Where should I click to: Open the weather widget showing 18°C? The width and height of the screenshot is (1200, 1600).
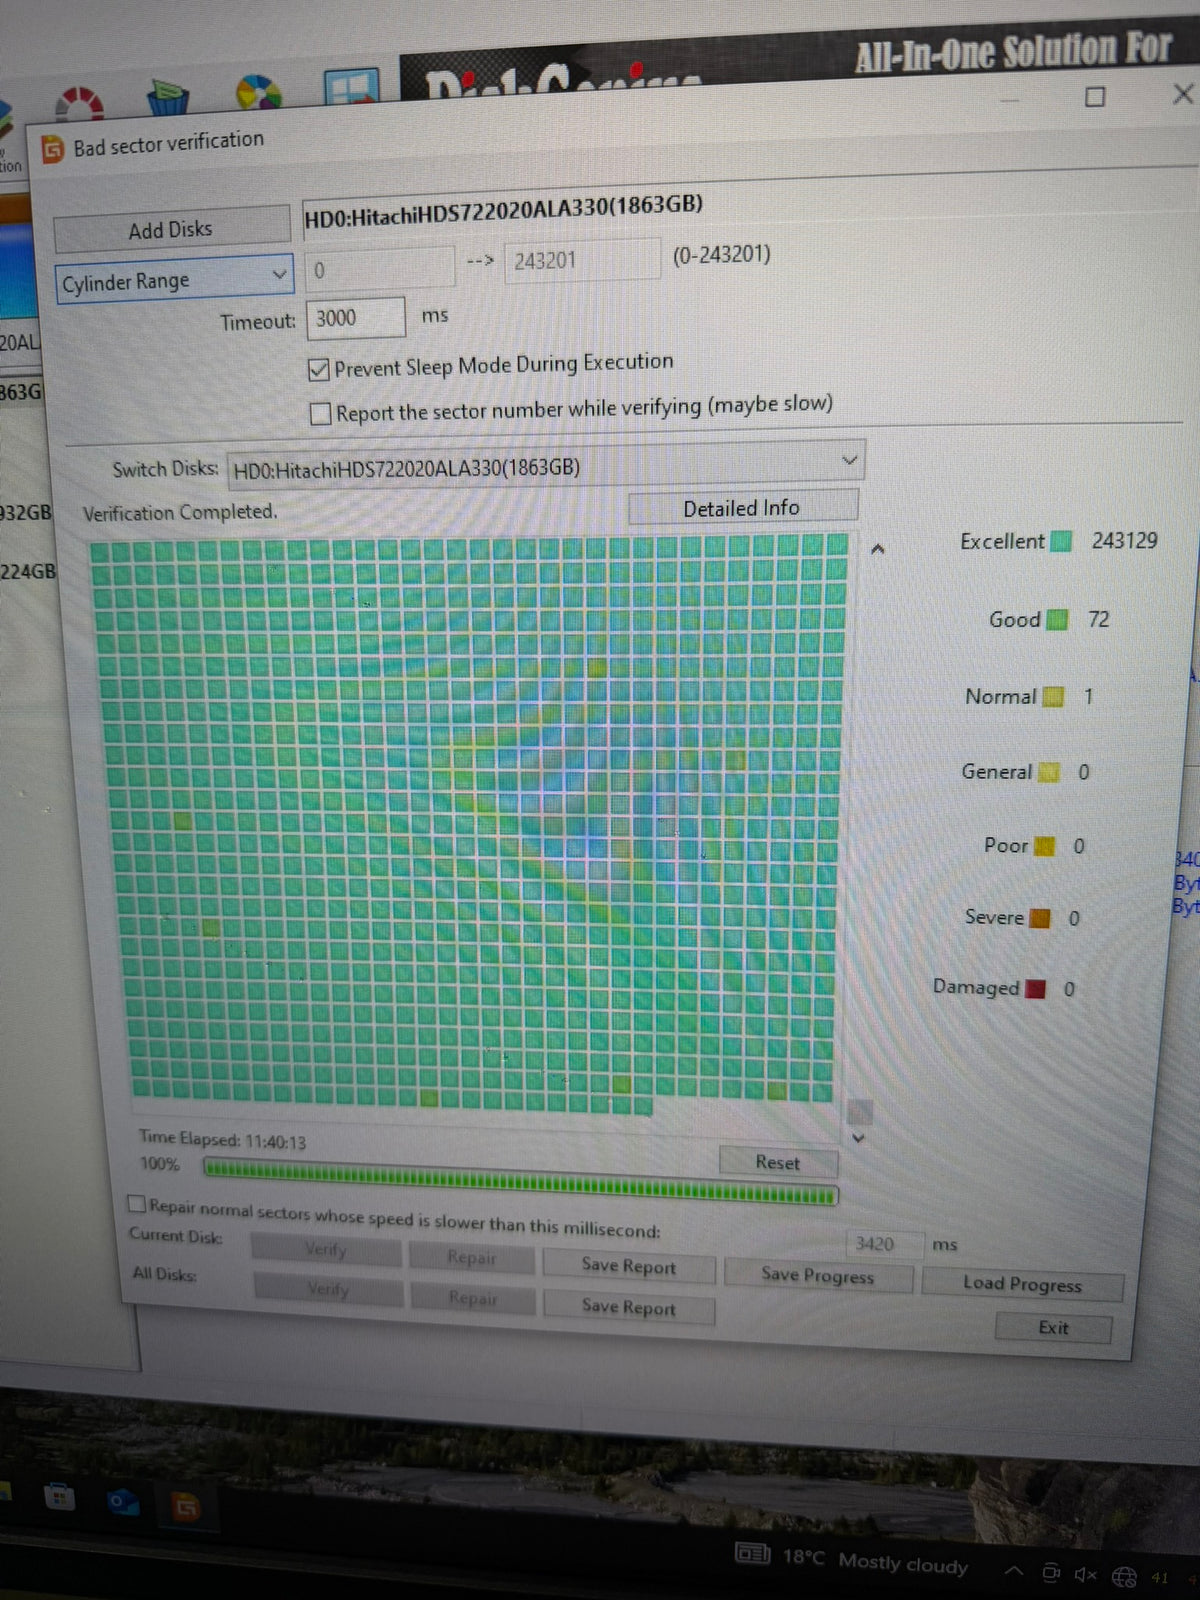(852, 1558)
